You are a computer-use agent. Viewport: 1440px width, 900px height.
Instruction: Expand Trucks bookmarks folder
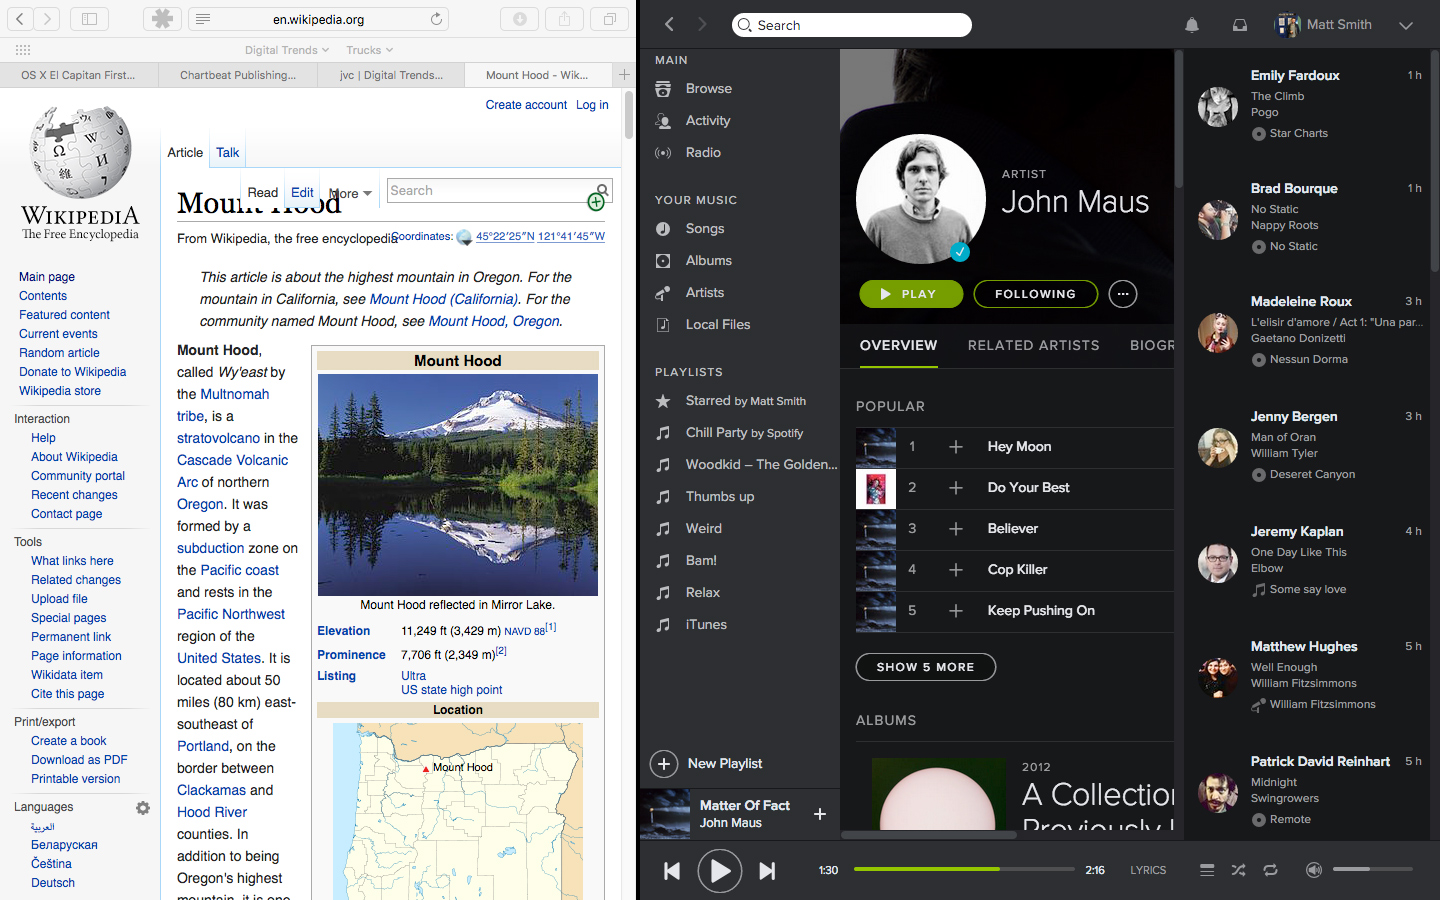pos(369,50)
